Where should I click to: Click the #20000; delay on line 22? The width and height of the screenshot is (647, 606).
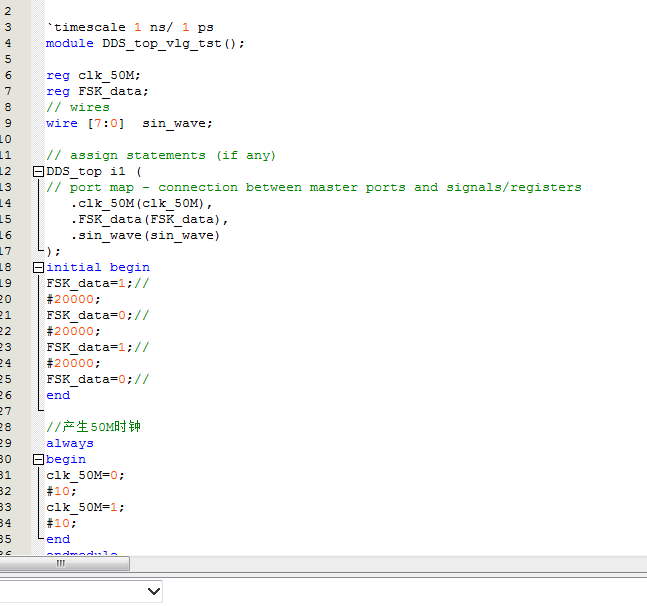pyautogui.click(x=73, y=332)
